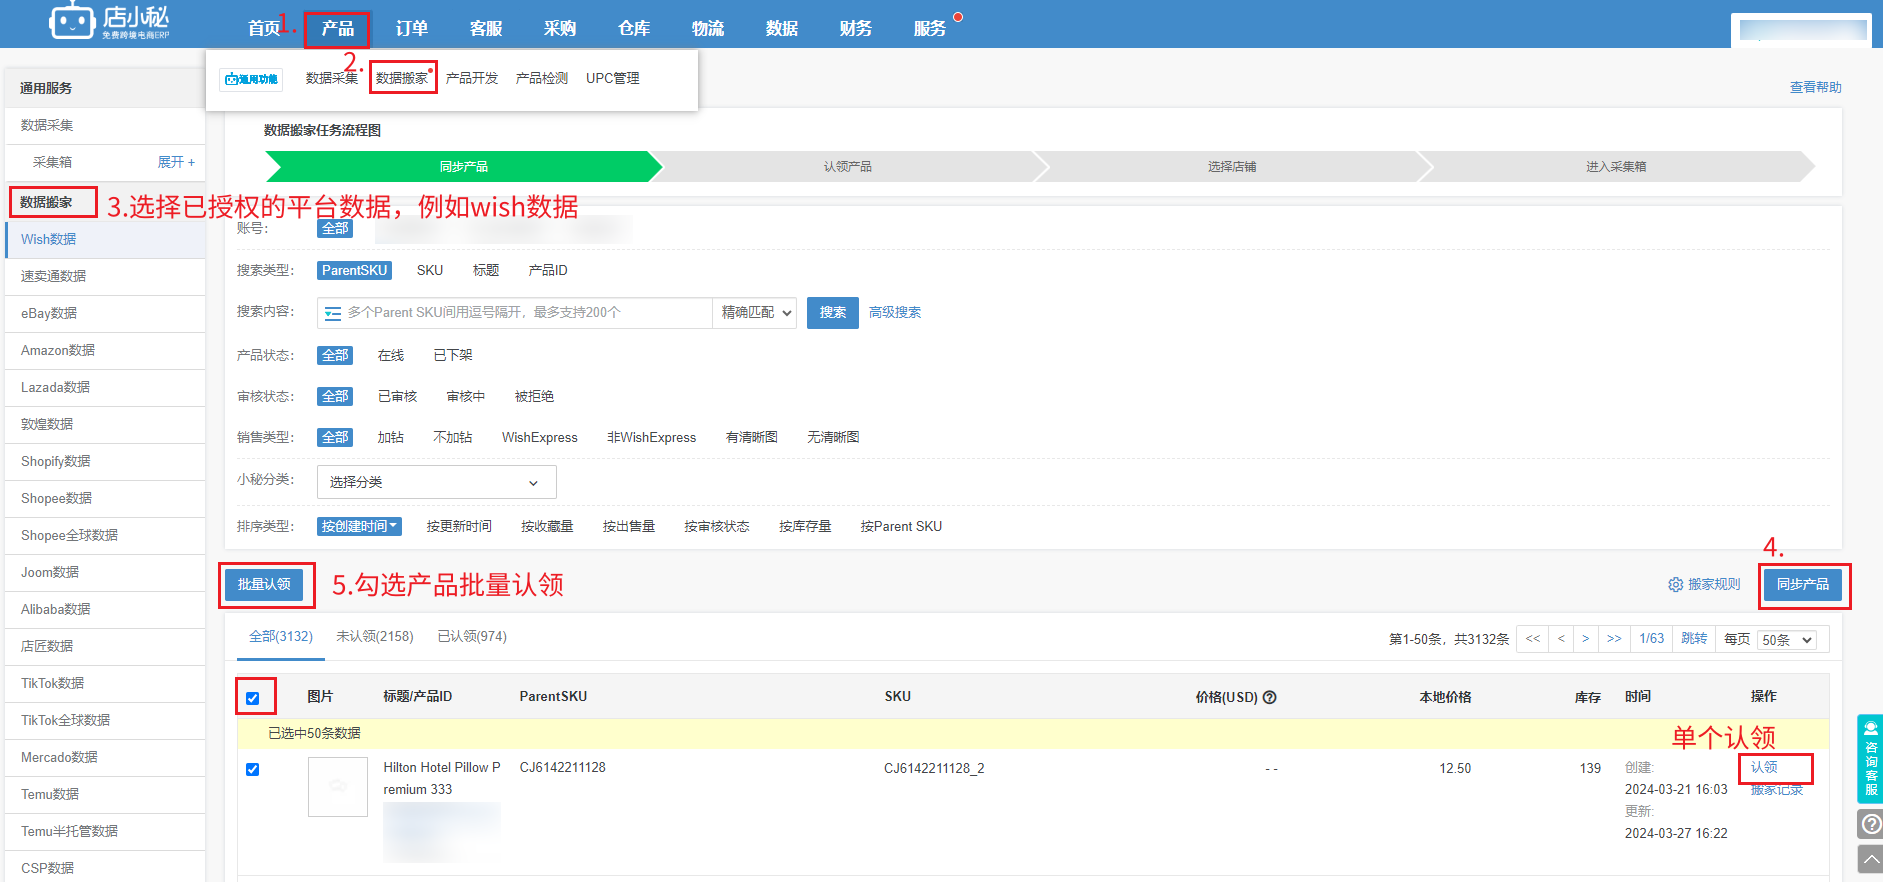Screen dimensions: 1883x882
Task: Select 产品ID search type option
Action: (x=548, y=271)
